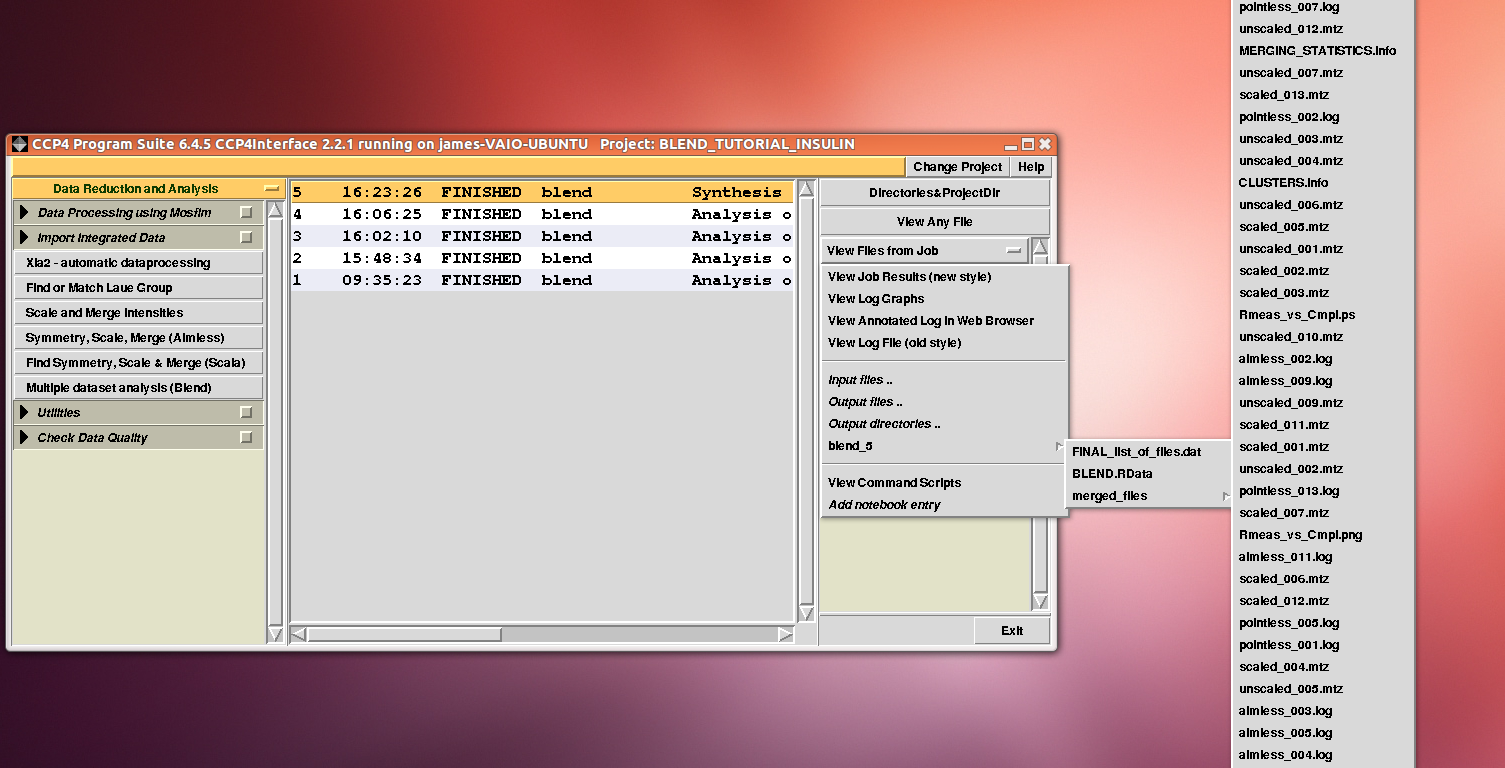1505x768 pixels.
Task: Toggle square box beside Data Processing using Mosflm
Action: (246, 213)
